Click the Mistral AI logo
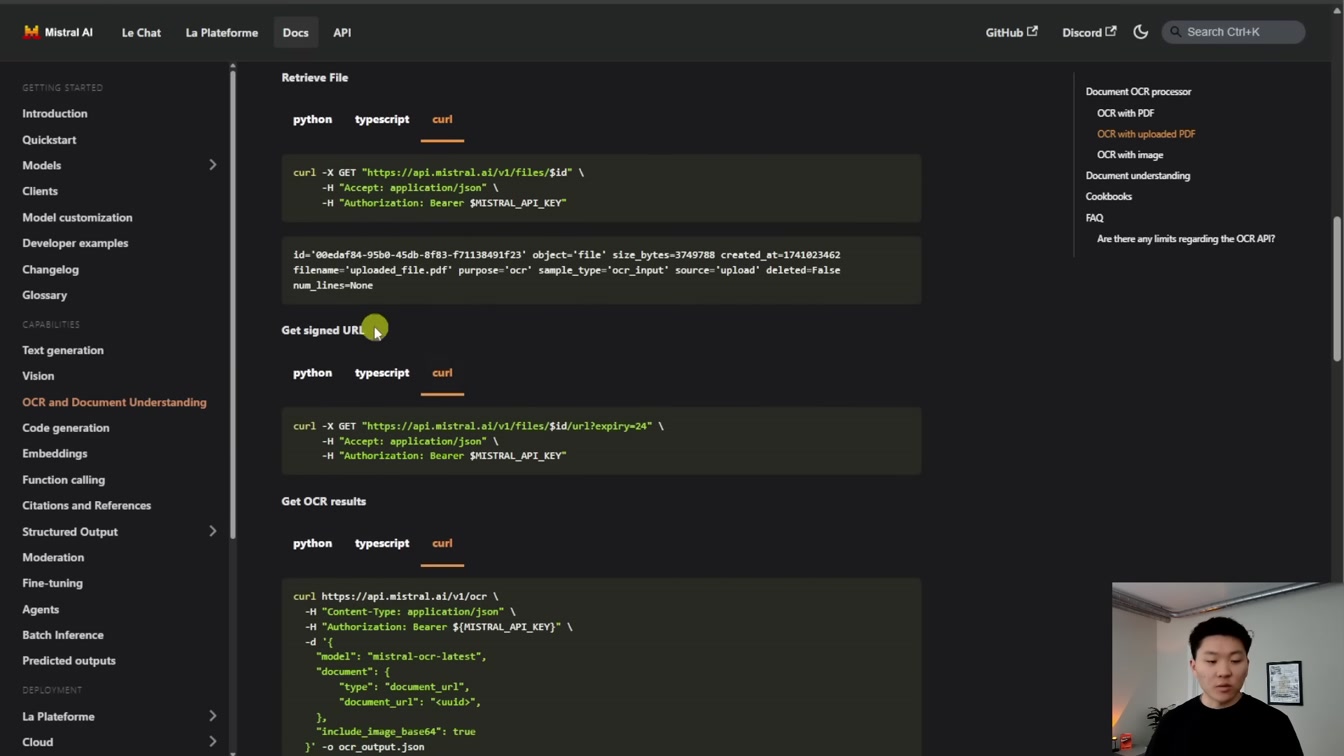1344x756 pixels. [x=57, y=32]
